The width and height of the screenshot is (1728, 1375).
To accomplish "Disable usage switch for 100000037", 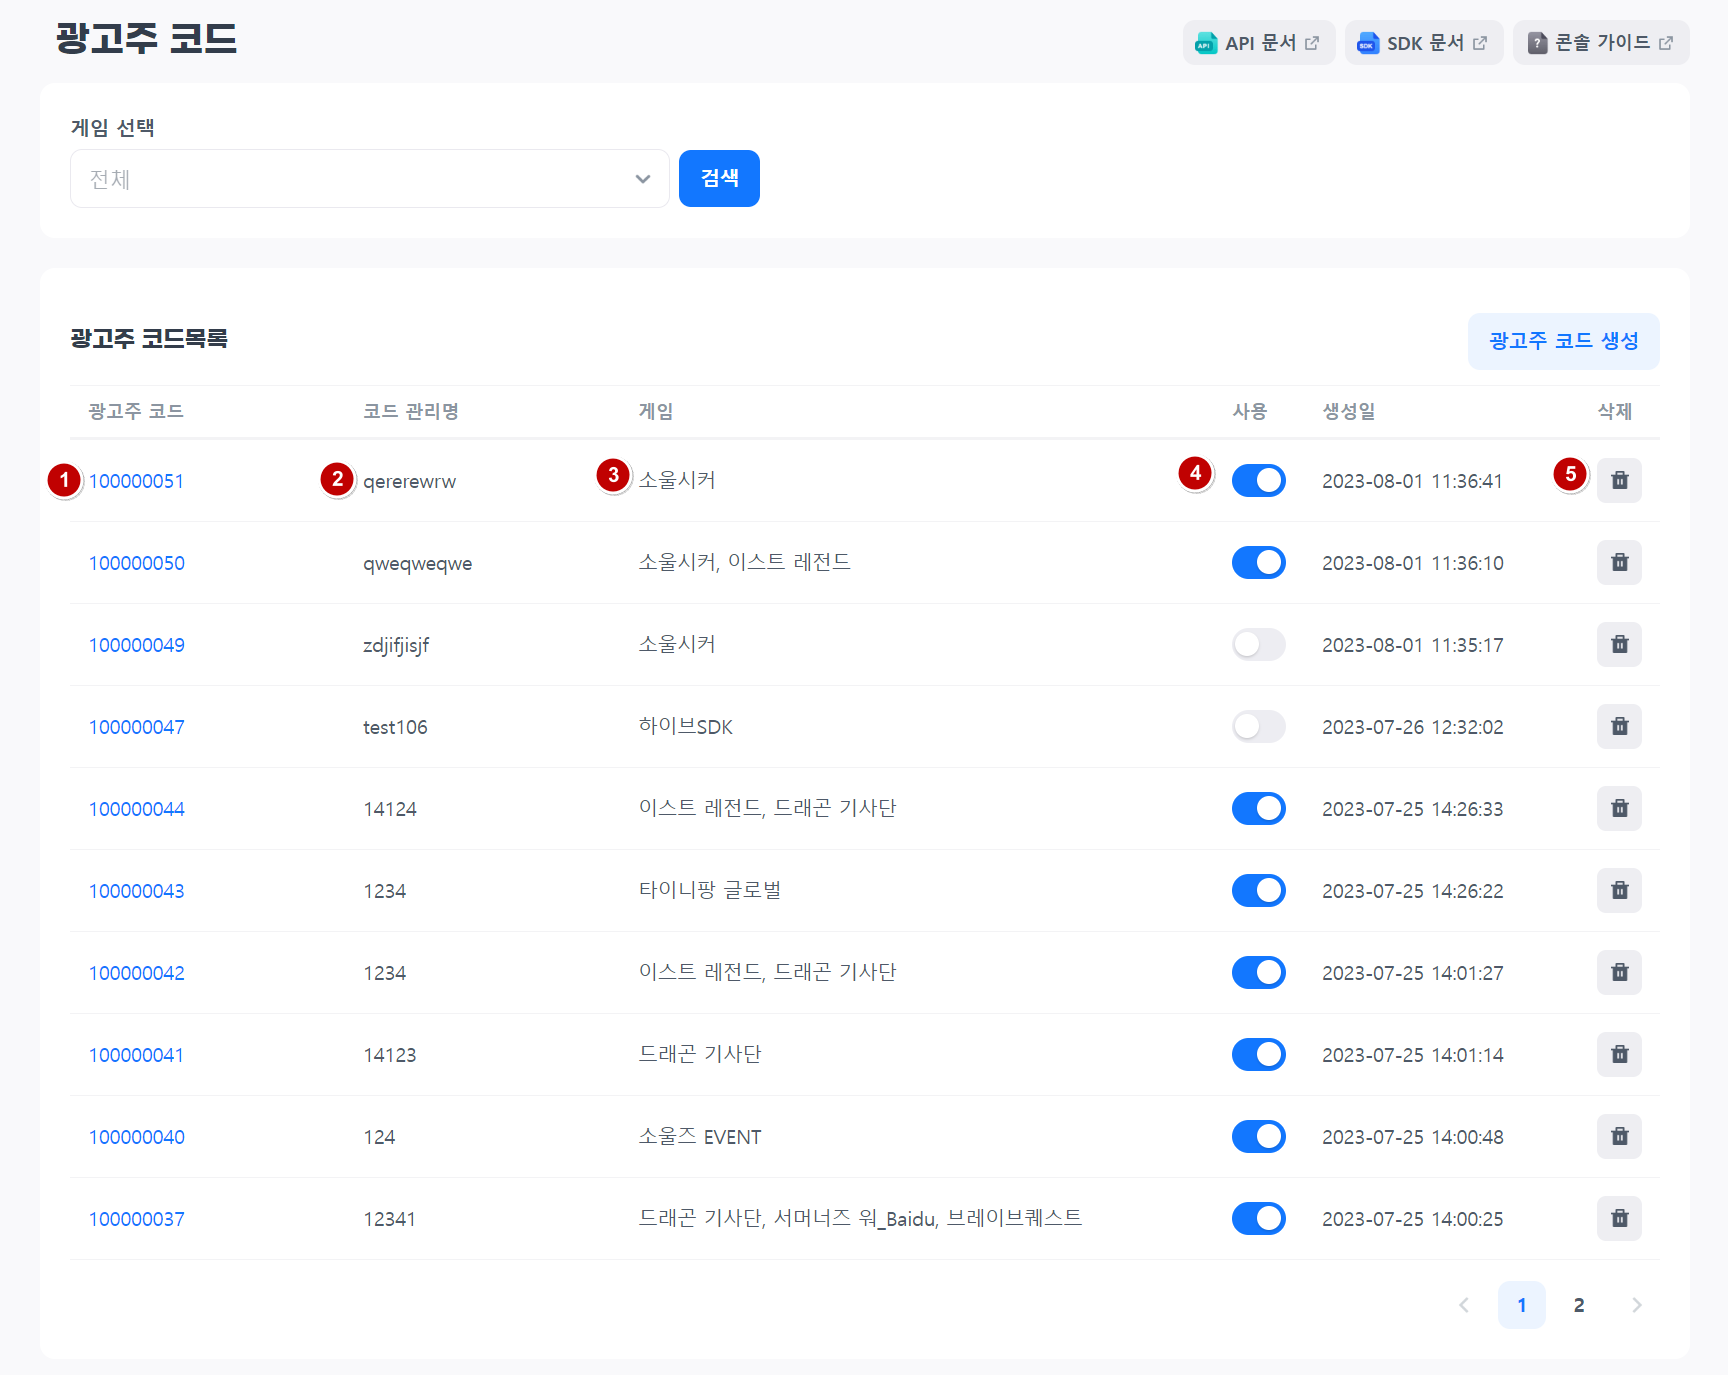I will click(1258, 1219).
